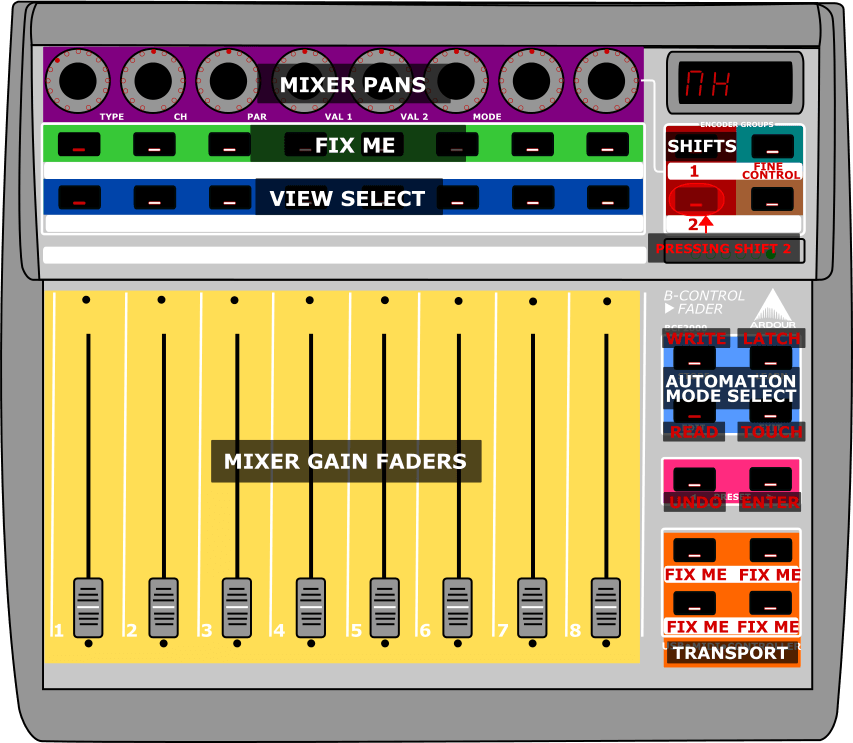
Task: Click the VIEW SELECT label
Action: pyautogui.click(x=348, y=199)
